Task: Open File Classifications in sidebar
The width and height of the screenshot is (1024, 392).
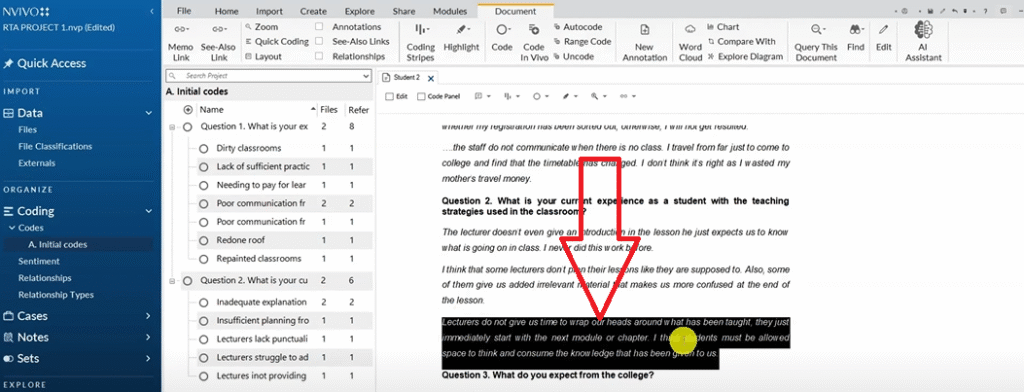Action: tap(55, 146)
